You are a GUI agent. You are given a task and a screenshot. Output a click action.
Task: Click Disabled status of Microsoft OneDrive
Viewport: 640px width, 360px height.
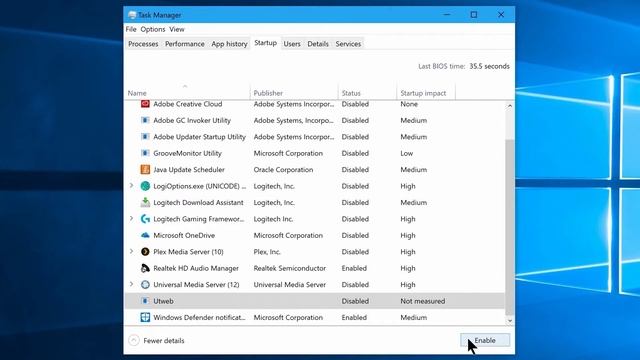coord(355,235)
